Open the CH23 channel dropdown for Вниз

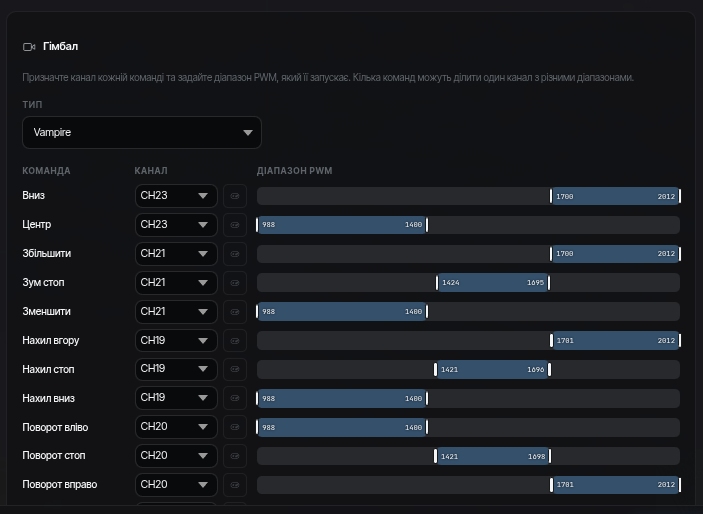point(176,196)
